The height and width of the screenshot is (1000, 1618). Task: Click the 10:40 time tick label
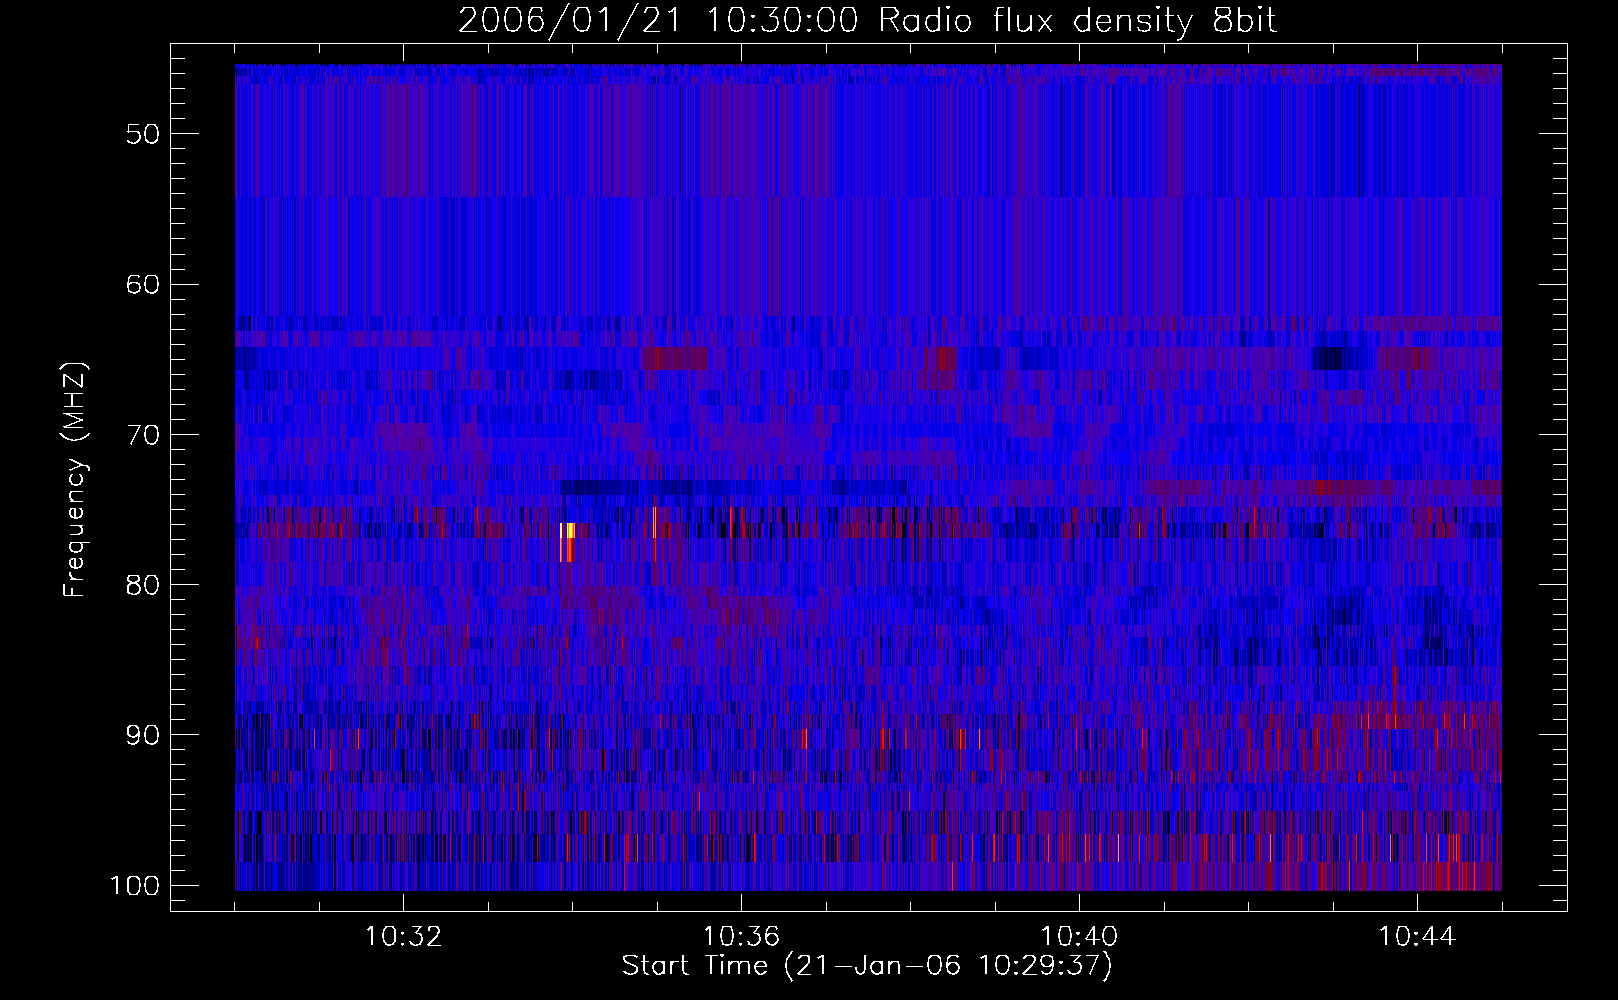pyautogui.click(x=1079, y=937)
